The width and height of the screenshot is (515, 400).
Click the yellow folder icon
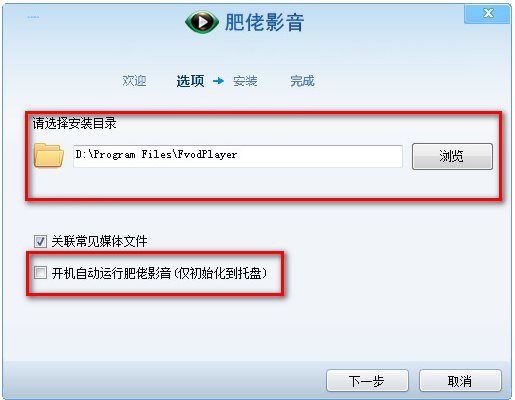click(49, 155)
